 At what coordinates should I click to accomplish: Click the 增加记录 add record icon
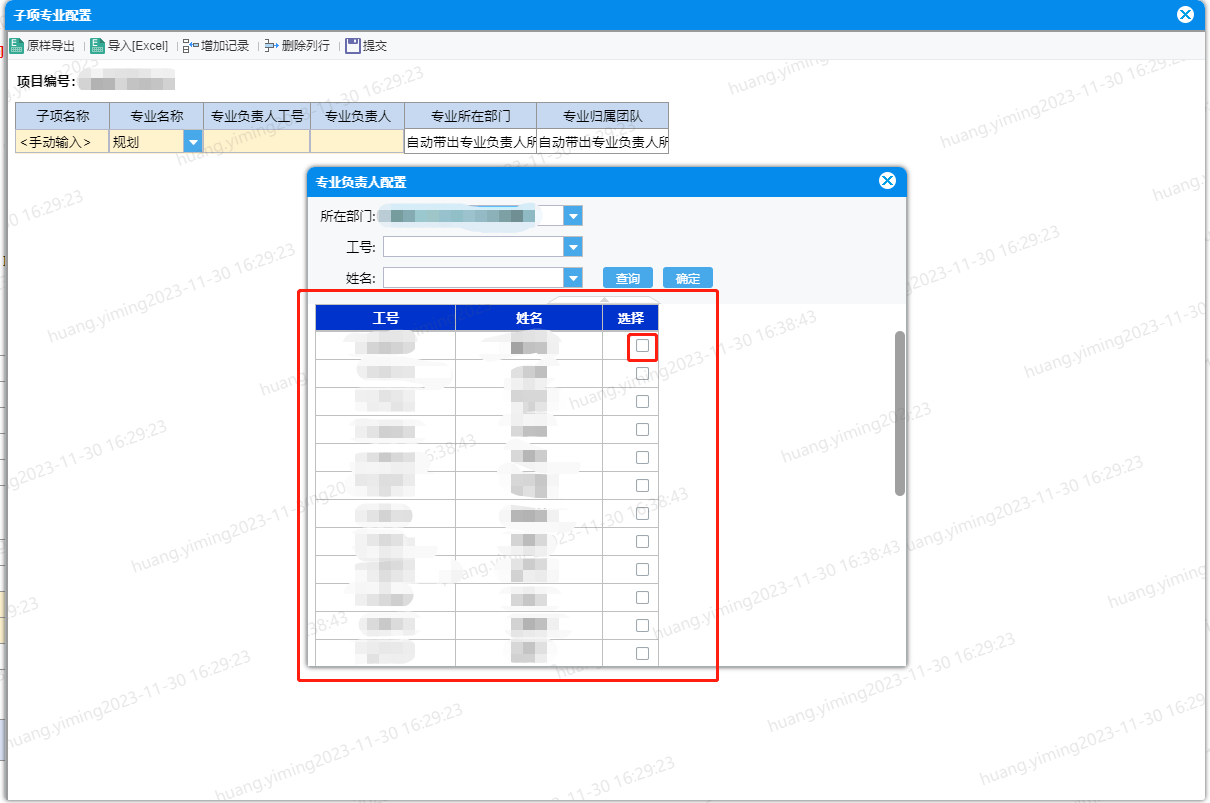point(191,46)
